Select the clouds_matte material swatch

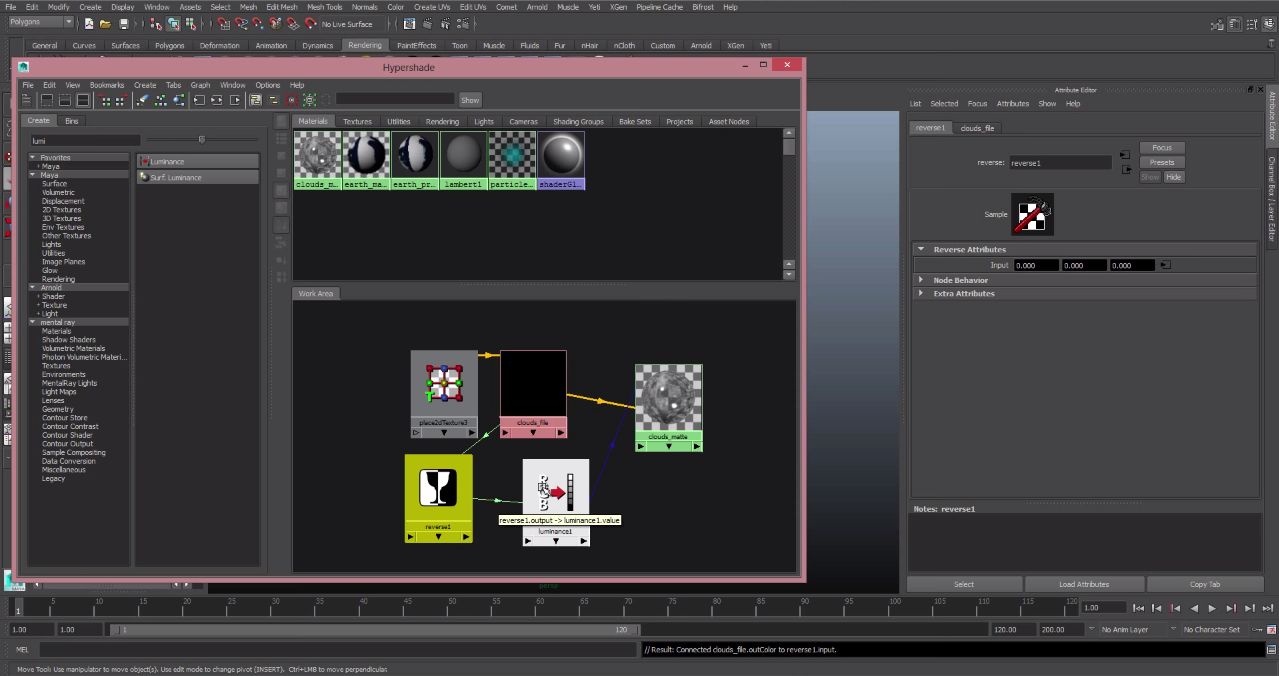[318, 160]
